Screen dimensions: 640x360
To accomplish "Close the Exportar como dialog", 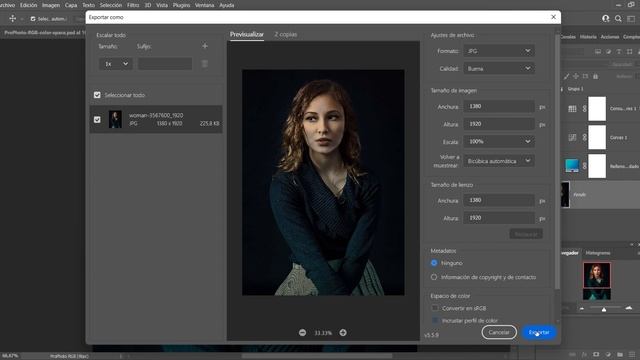I will (553, 17).
